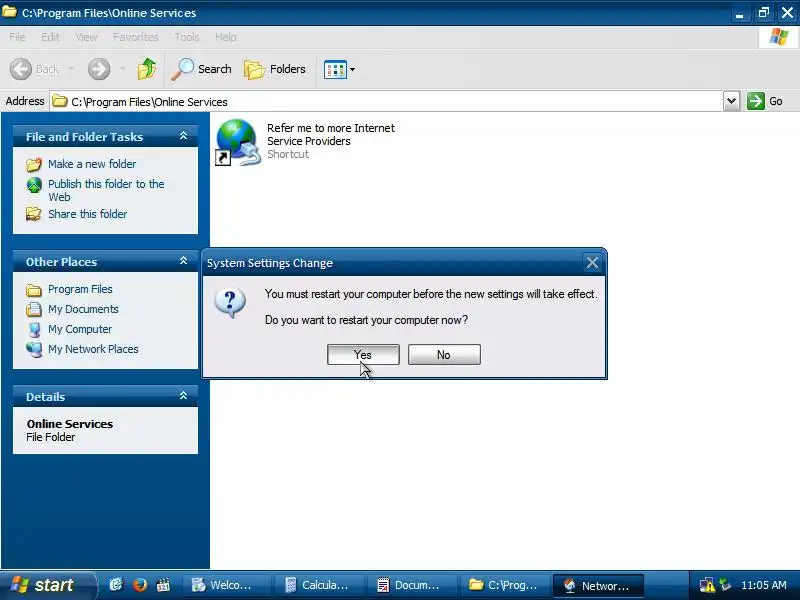Click the Publish to Web globe icon
The height and width of the screenshot is (600, 800).
click(x=34, y=185)
